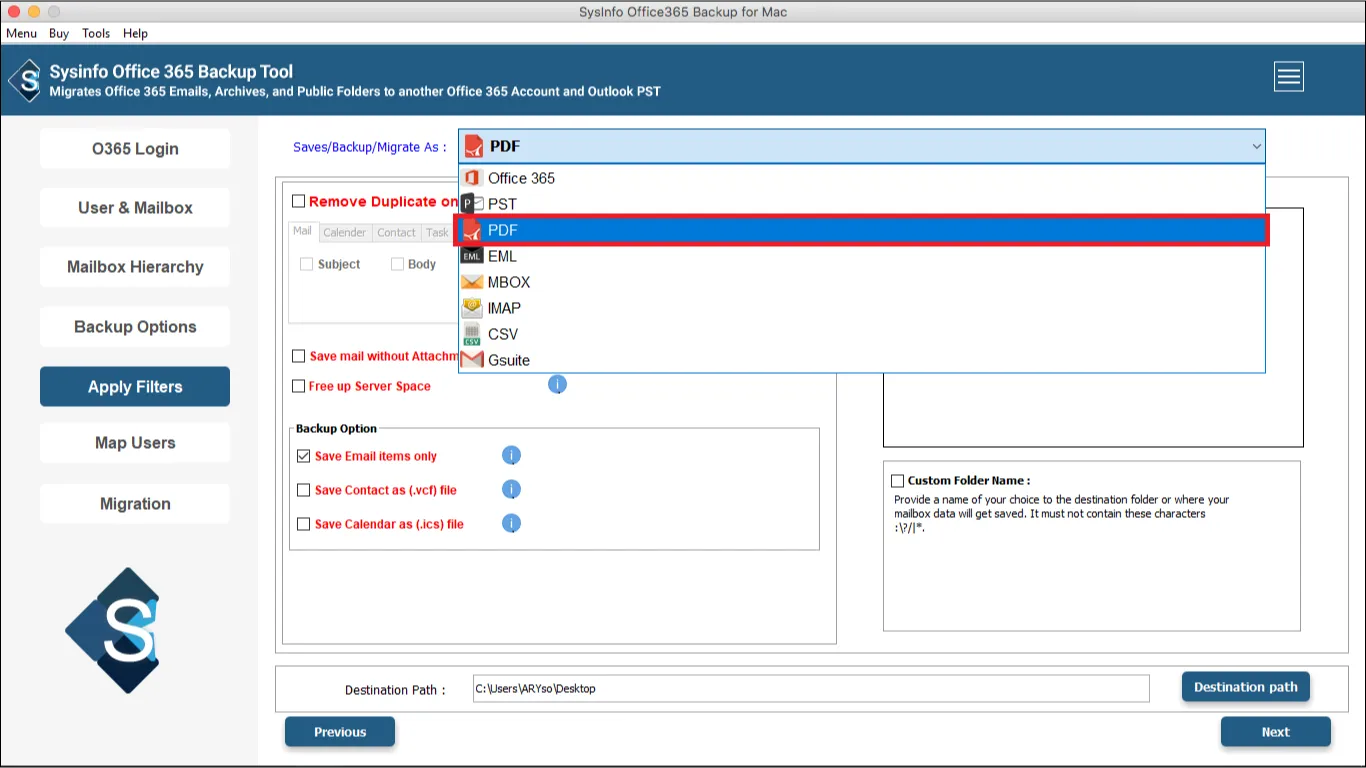Viewport: 1366px width, 768px height.
Task: Collapse the Saves/Backup/Migrate As dropdown arrow
Action: [x=1256, y=147]
